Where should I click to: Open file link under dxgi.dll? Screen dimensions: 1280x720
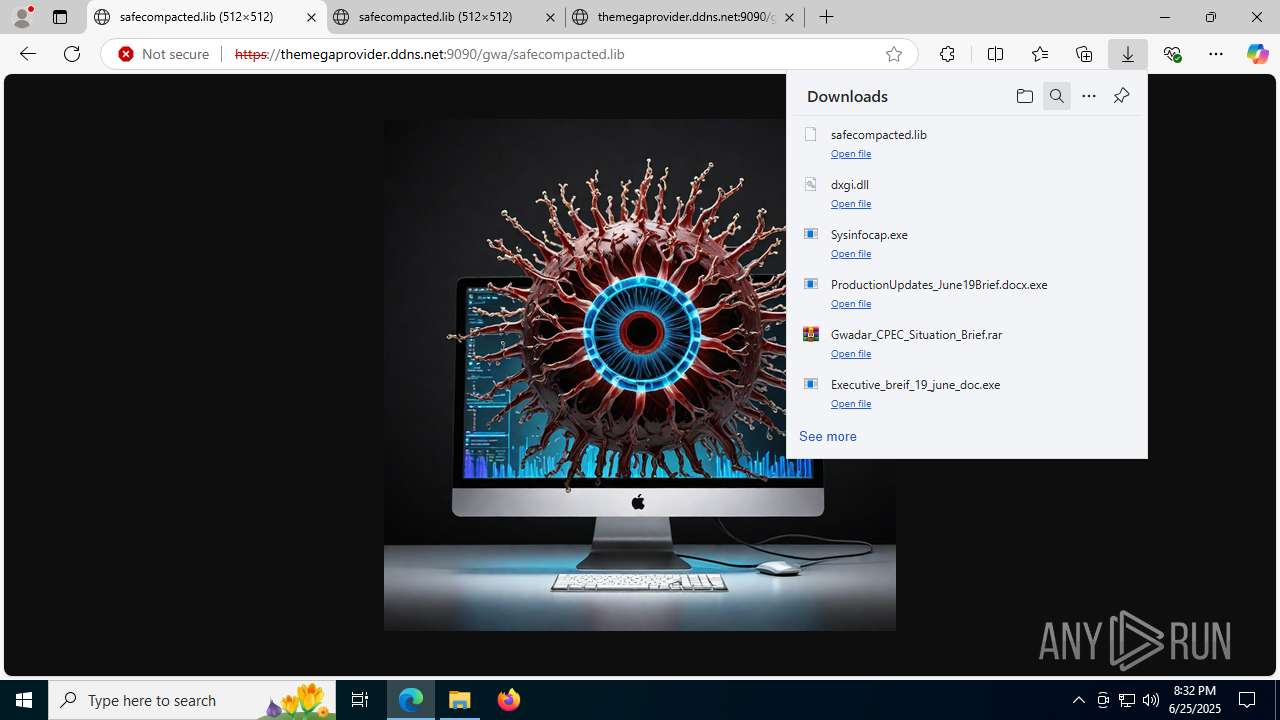851,203
